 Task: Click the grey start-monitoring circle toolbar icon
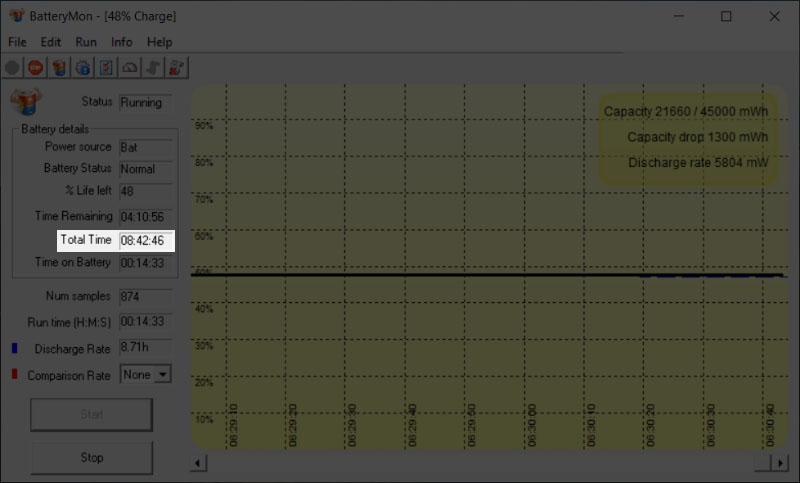pyautogui.click(x=12, y=68)
